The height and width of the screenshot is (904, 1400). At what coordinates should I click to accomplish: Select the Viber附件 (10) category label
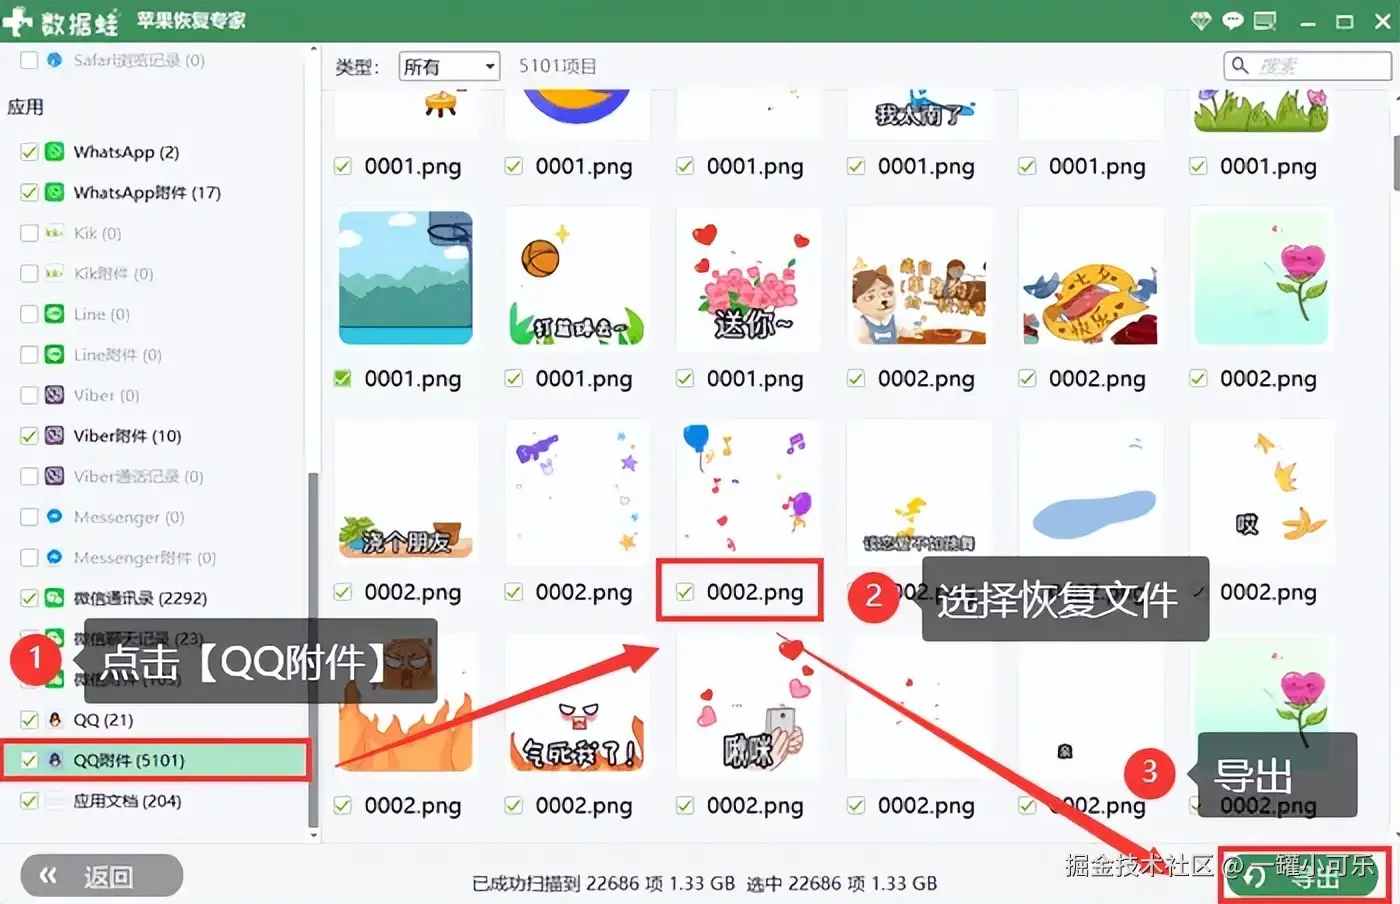coord(127,436)
